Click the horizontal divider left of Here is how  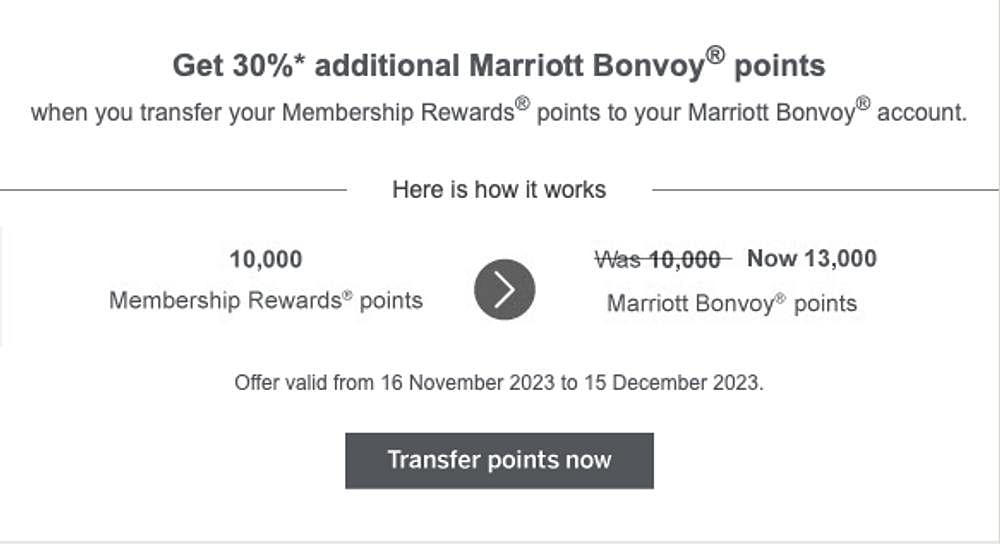pos(173,189)
